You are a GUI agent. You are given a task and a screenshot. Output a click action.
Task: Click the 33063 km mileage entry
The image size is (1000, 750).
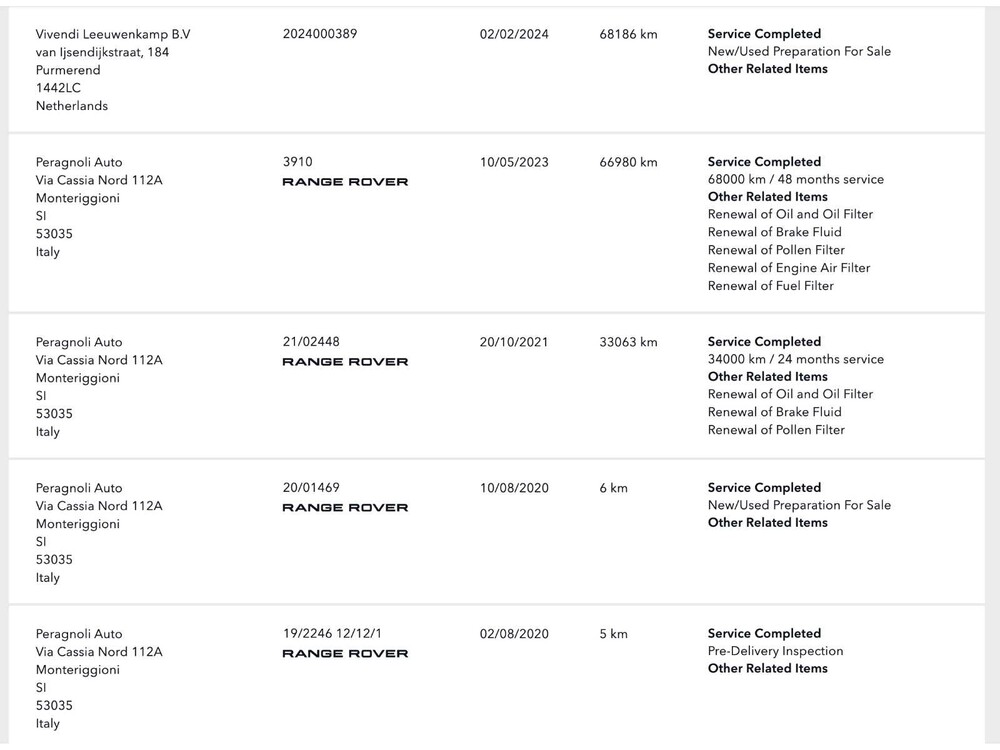[628, 342]
